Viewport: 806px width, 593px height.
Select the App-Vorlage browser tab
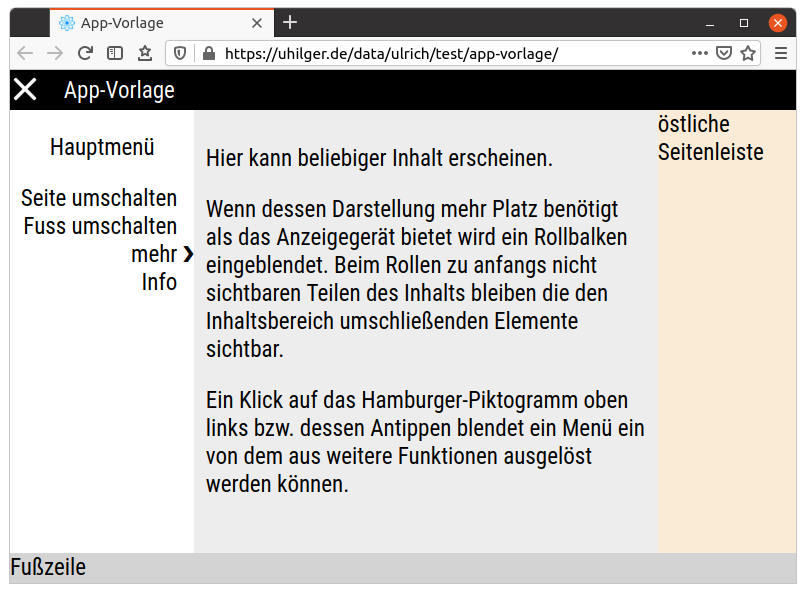tap(162, 23)
